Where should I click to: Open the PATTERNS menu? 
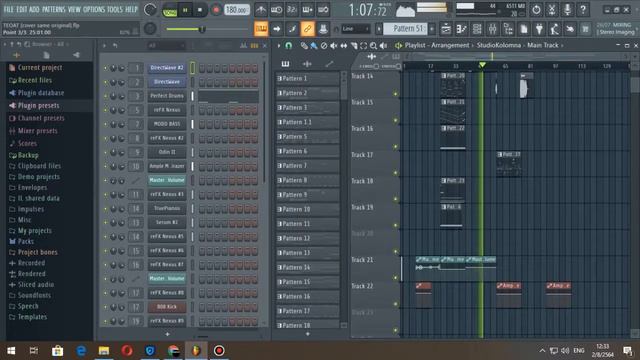coord(53,9)
